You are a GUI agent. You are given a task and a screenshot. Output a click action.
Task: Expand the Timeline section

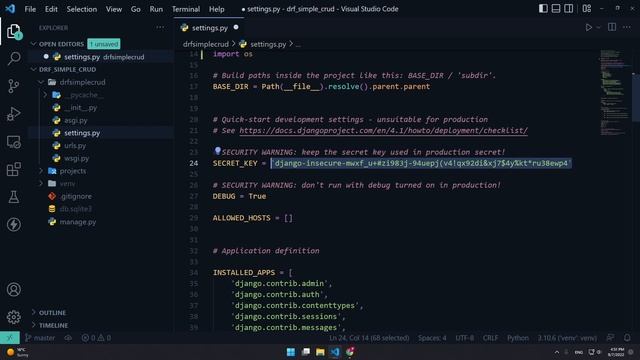point(53,325)
